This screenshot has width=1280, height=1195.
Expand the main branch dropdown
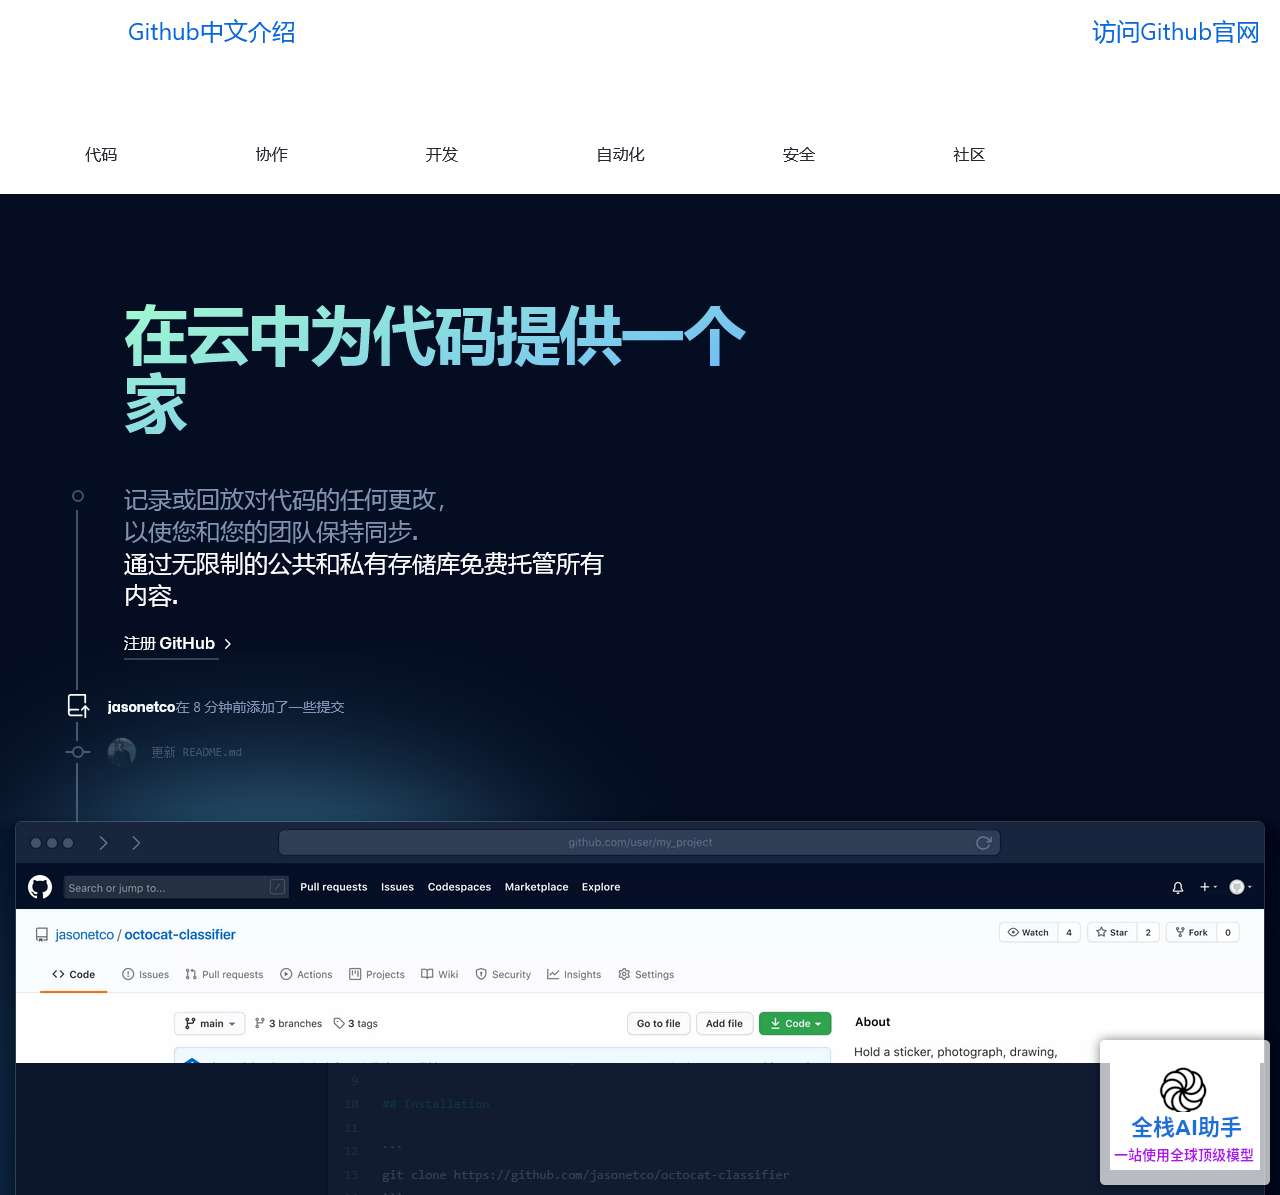(209, 1023)
